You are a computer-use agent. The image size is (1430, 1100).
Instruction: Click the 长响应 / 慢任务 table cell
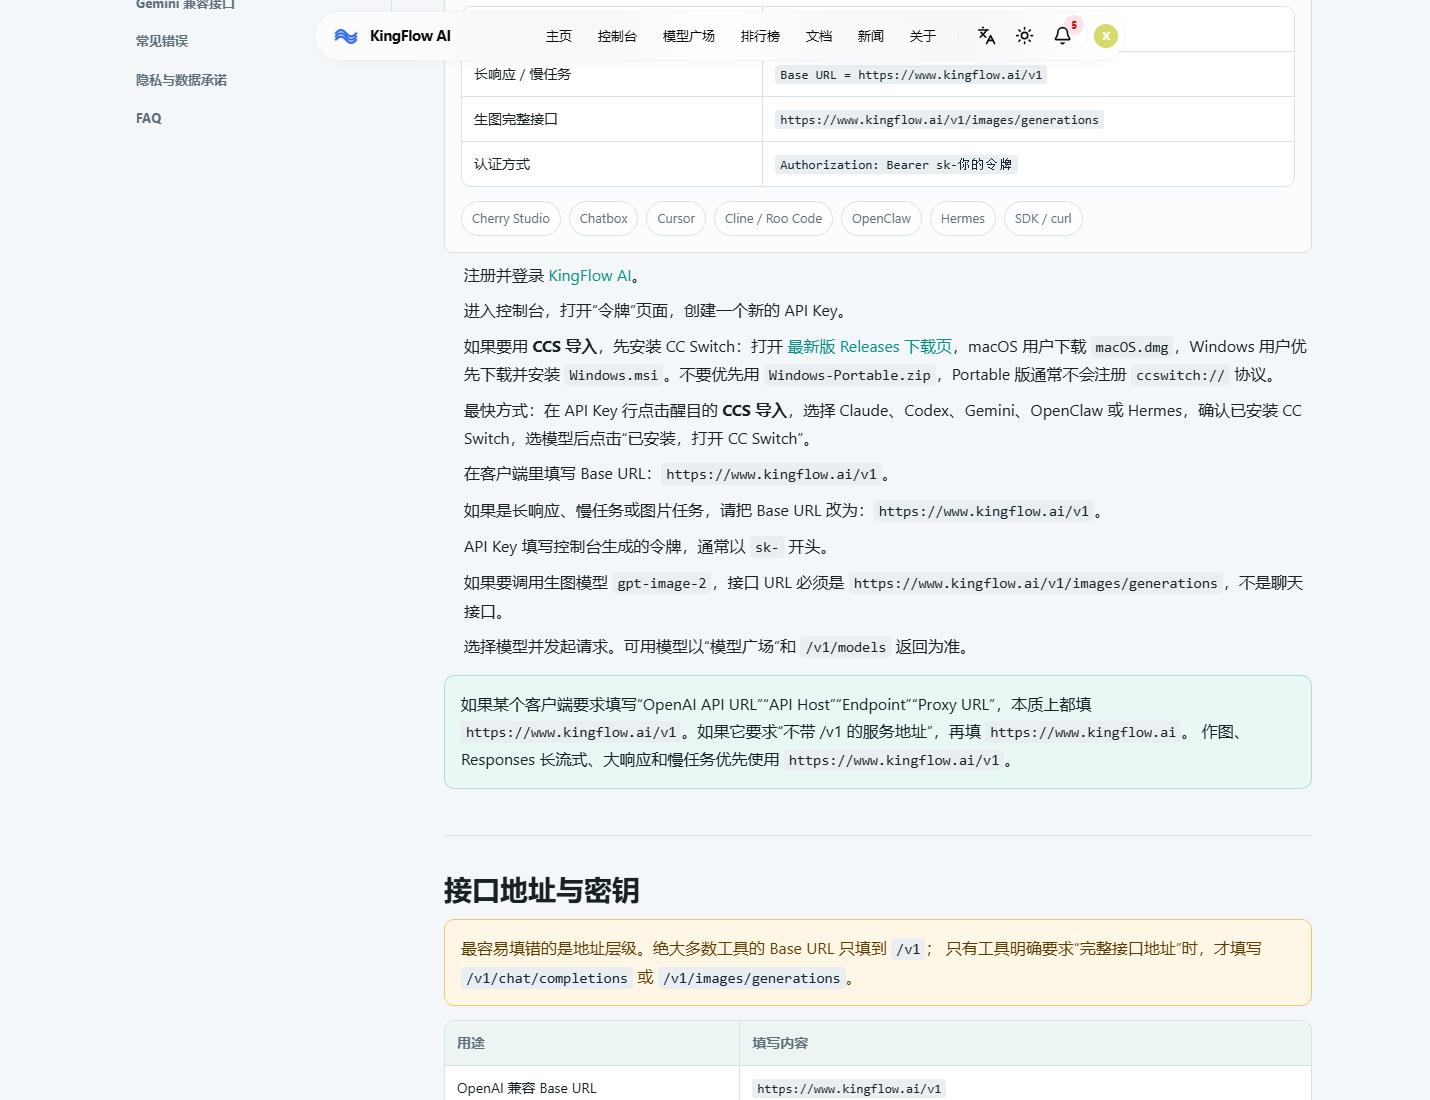click(612, 74)
